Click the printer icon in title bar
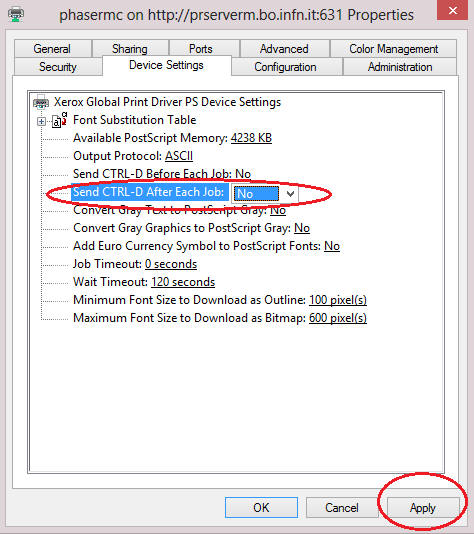Viewport: 474px width, 534px height. click(16, 15)
